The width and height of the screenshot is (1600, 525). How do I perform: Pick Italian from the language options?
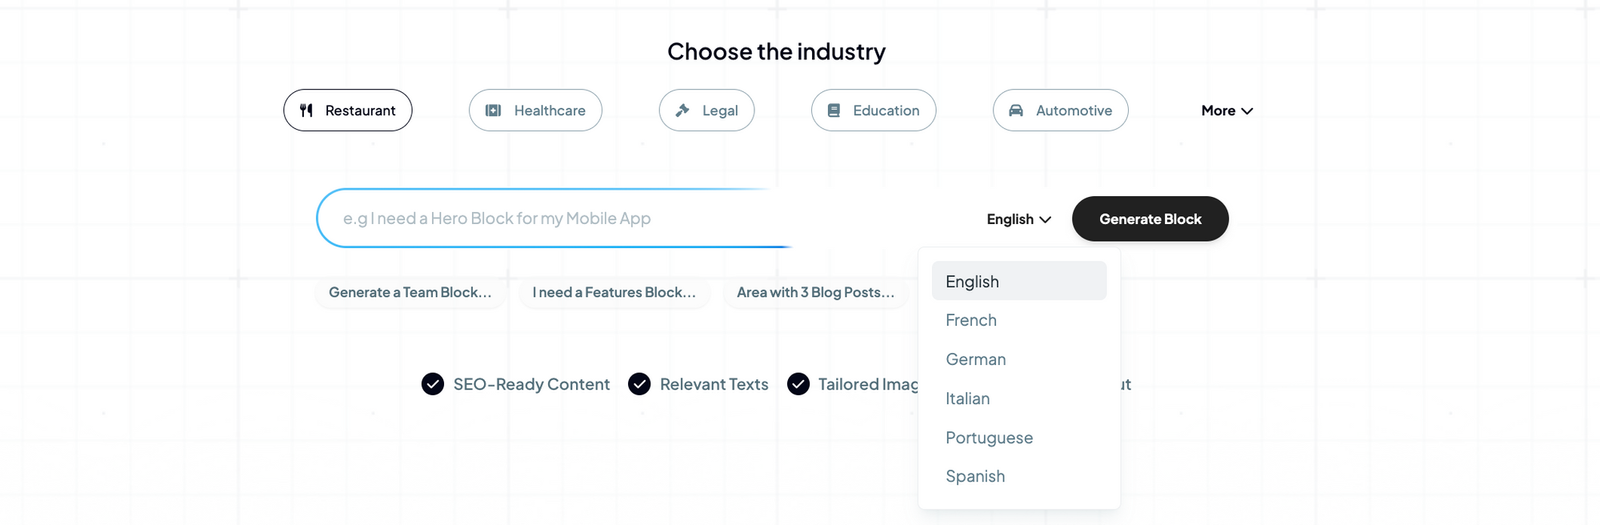point(968,398)
